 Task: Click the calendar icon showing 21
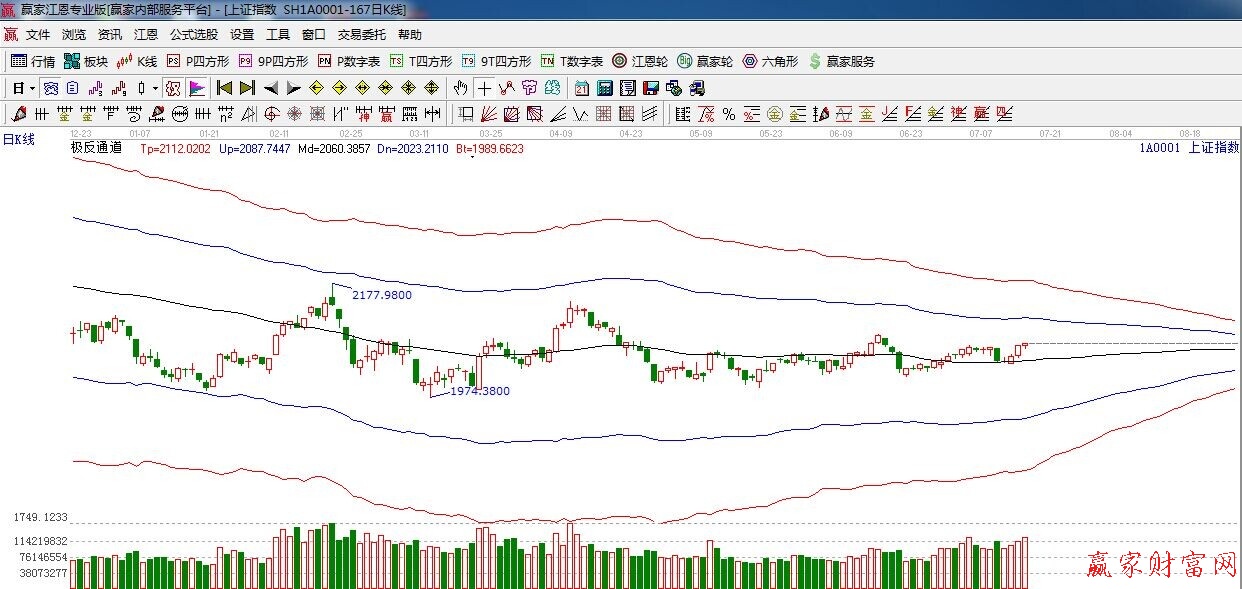coord(581,88)
